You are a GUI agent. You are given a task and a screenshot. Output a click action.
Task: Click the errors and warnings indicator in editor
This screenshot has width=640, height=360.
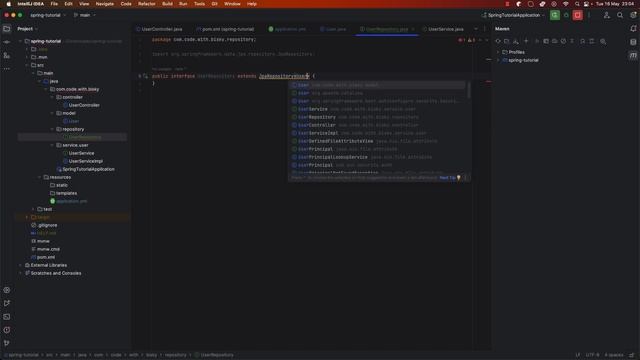tap(467, 40)
